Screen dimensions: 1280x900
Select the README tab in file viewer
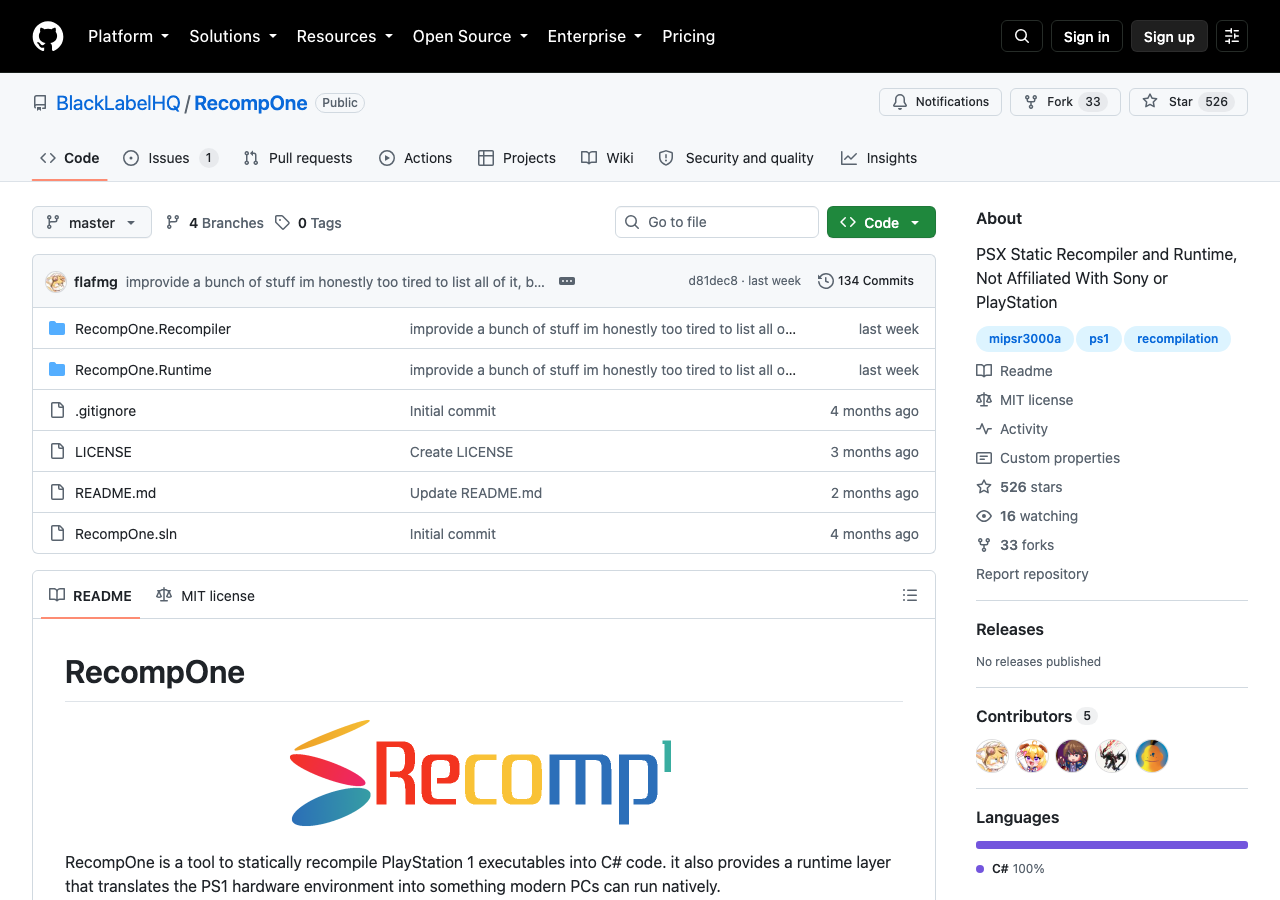coord(90,595)
